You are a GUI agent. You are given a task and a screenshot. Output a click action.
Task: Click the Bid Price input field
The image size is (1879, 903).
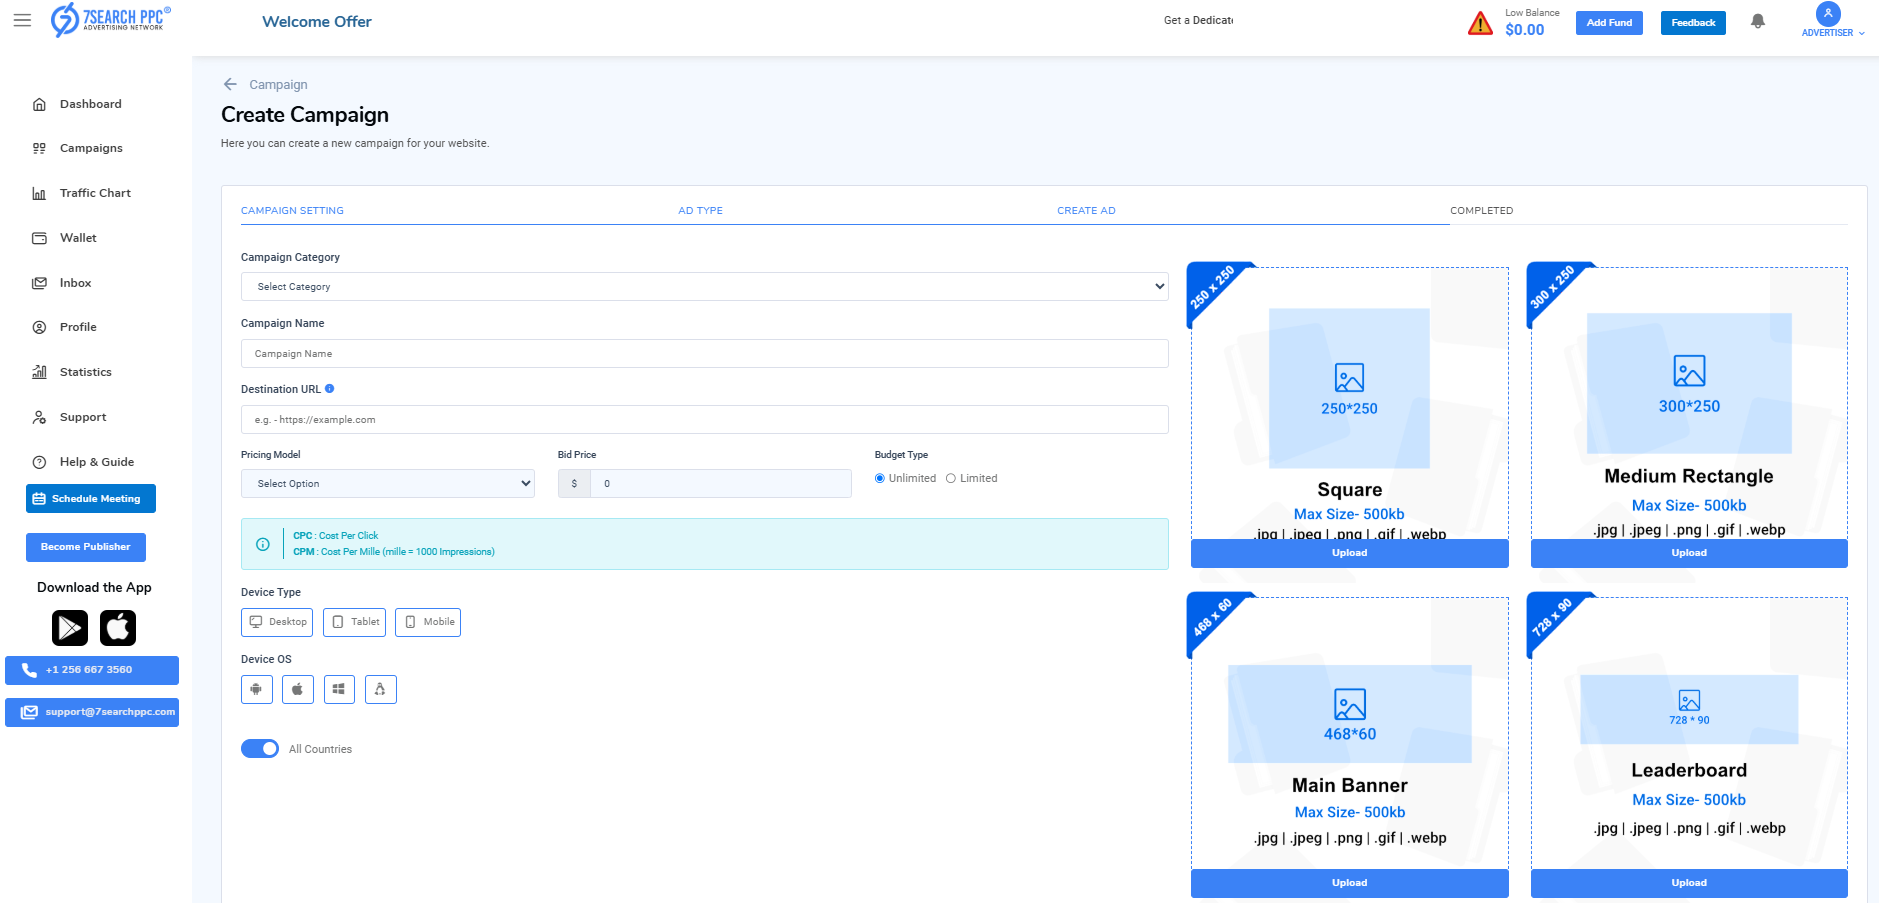click(721, 484)
